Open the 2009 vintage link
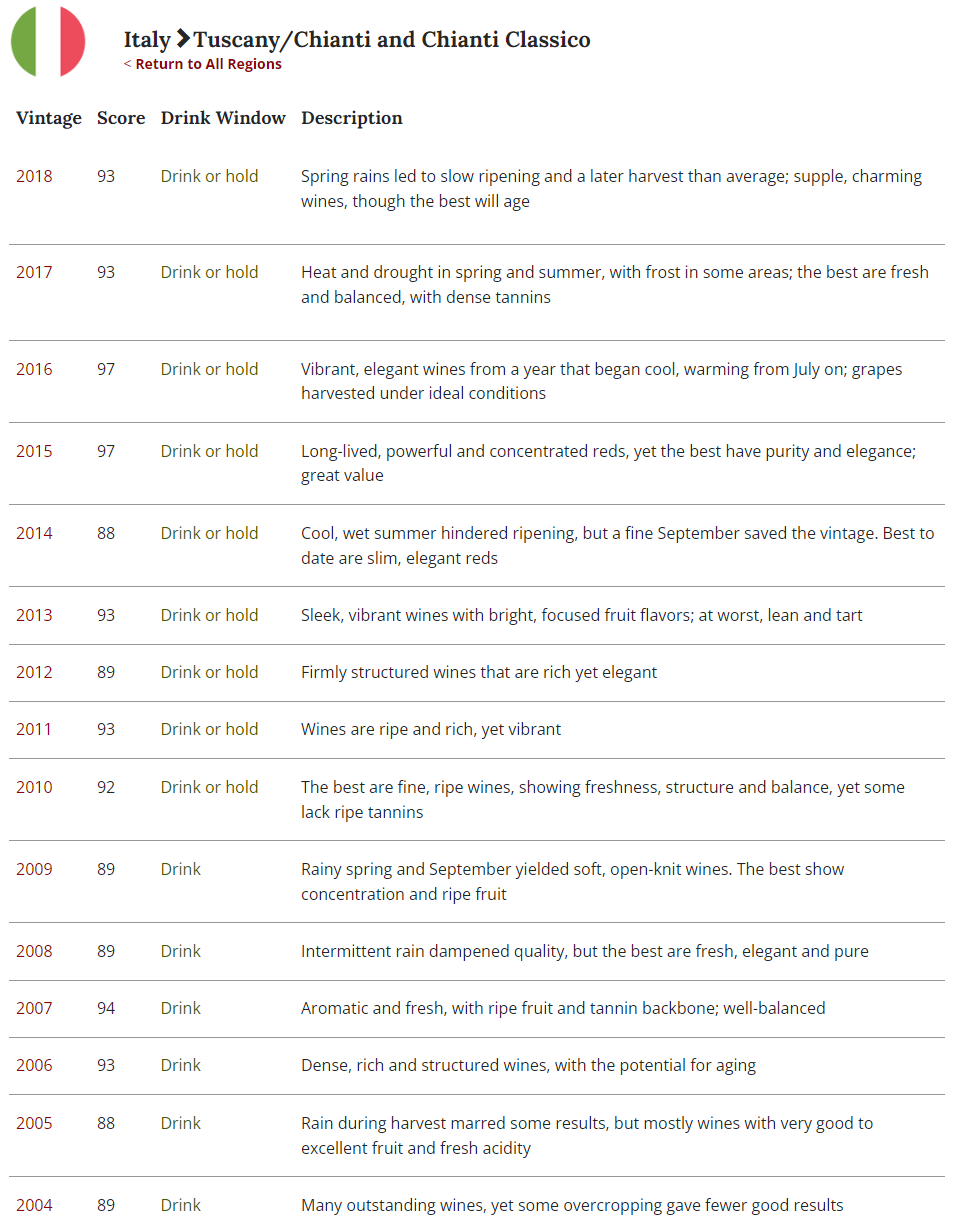 (x=34, y=869)
